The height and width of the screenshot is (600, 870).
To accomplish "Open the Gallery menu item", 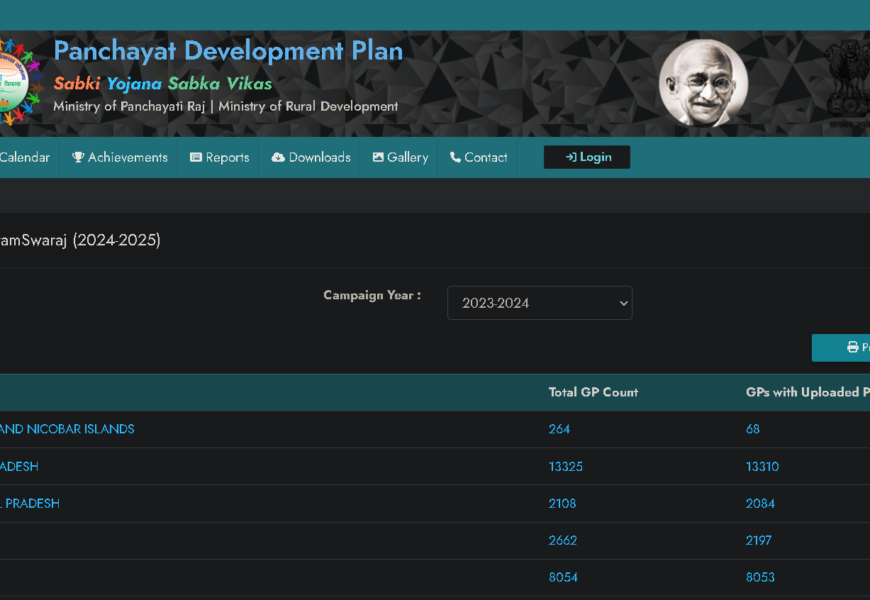I will 400,158.
